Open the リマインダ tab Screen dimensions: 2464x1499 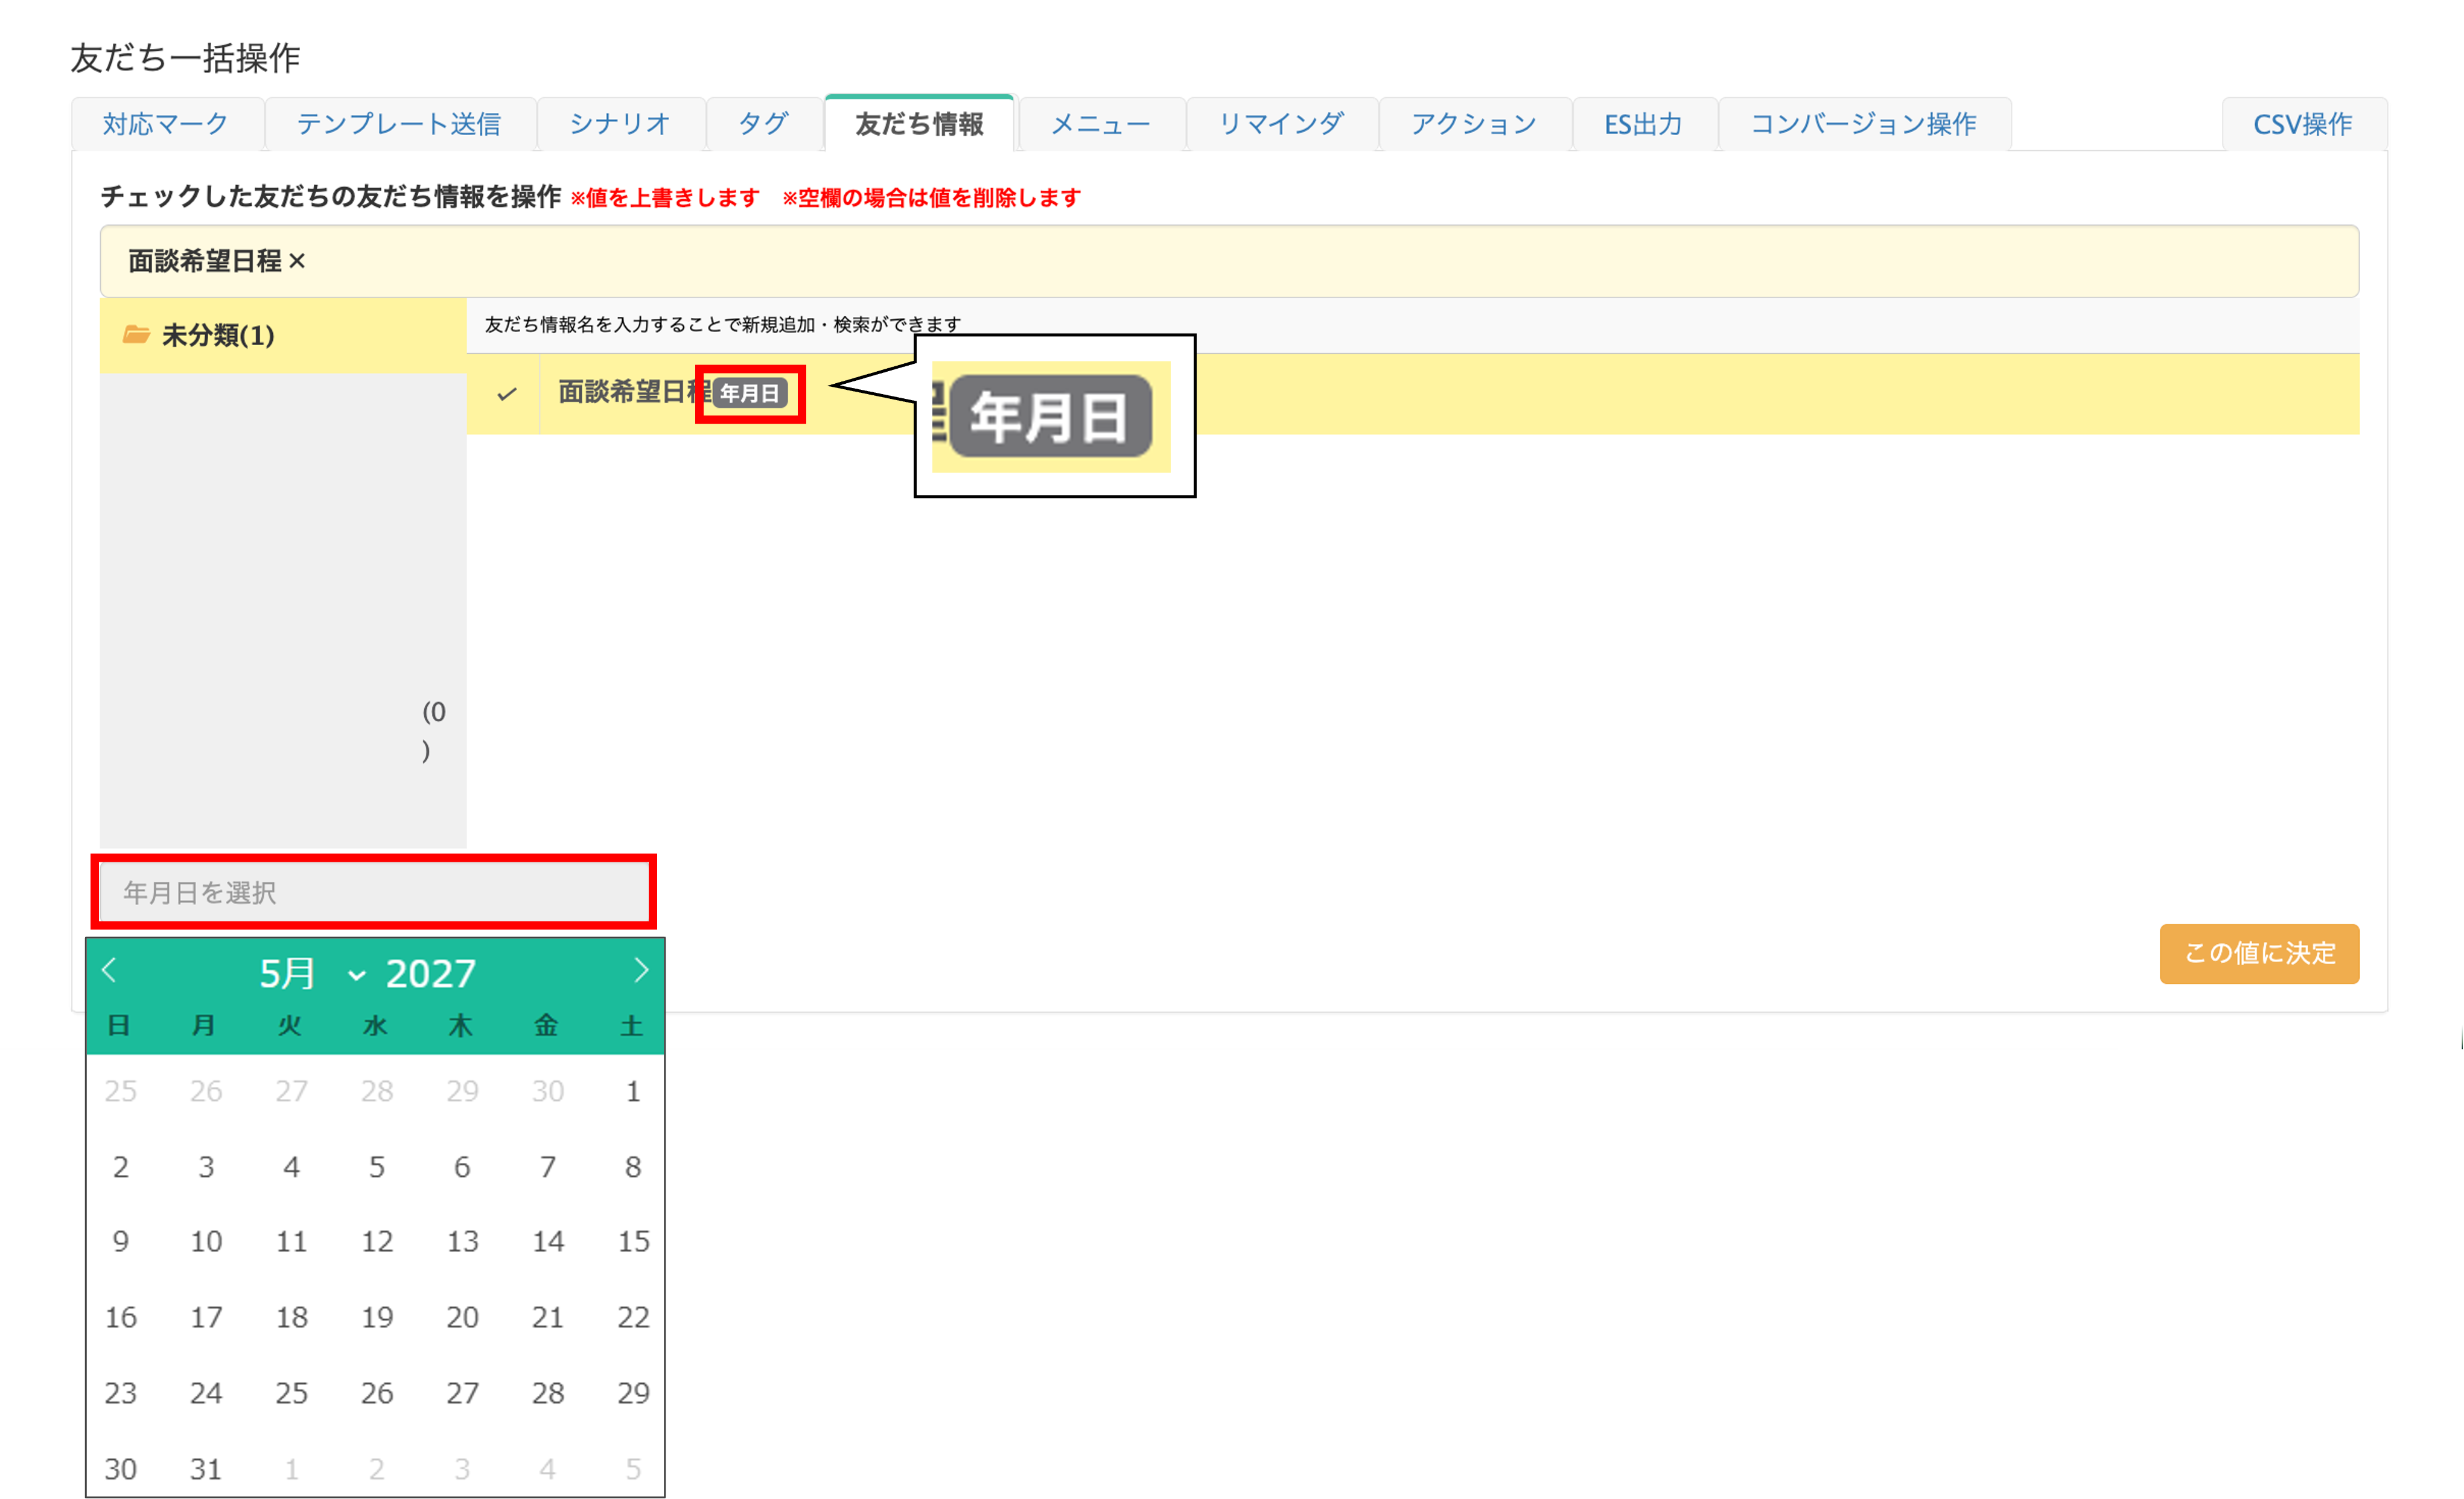pyautogui.click(x=1281, y=124)
